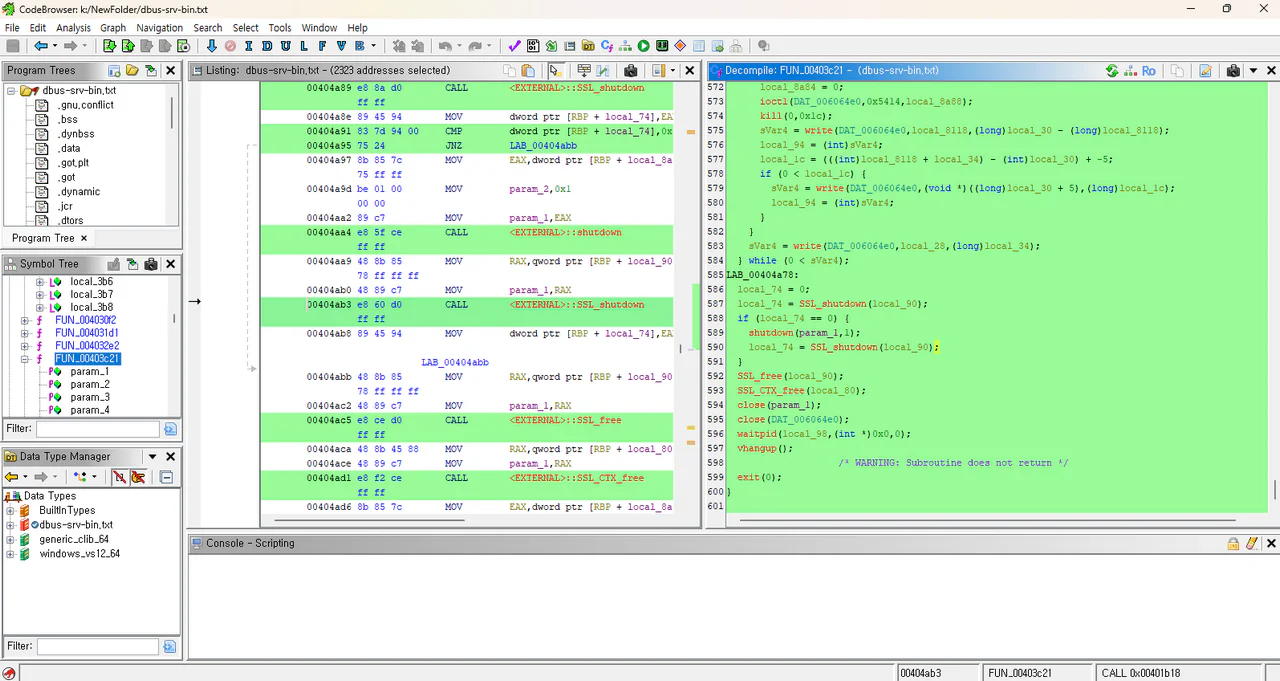
Task: Expand FUN_004030f2 tree node
Action: coord(26,320)
